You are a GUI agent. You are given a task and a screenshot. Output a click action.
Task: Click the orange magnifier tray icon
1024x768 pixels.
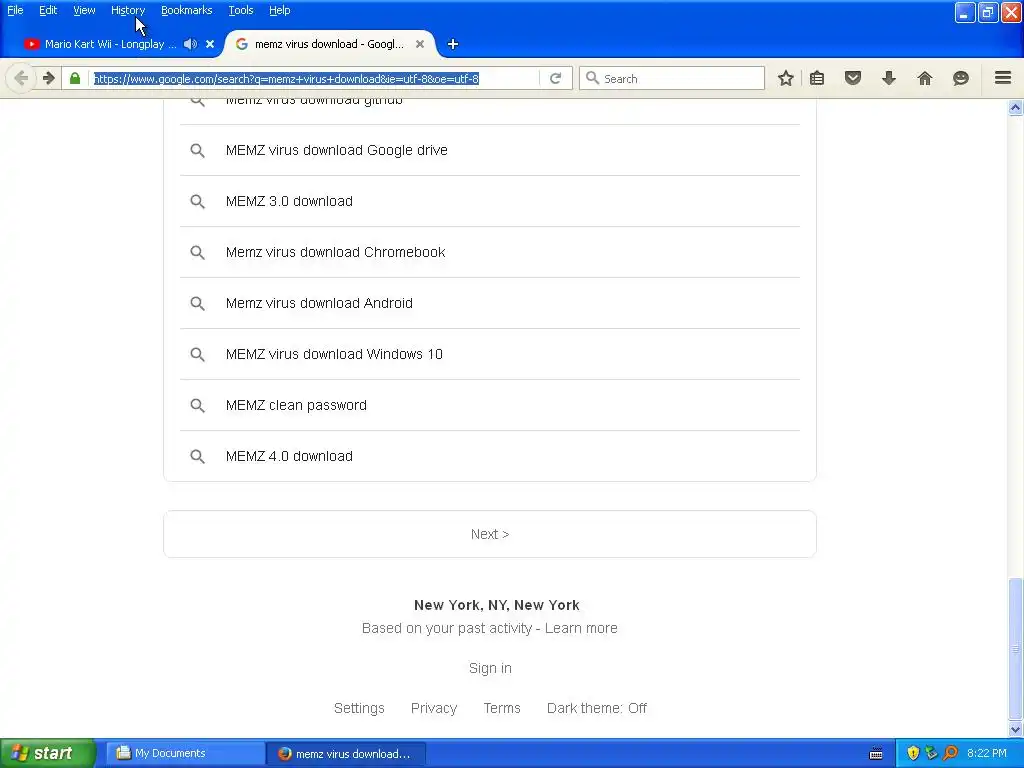pyautogui.click(x=951, y=753)
